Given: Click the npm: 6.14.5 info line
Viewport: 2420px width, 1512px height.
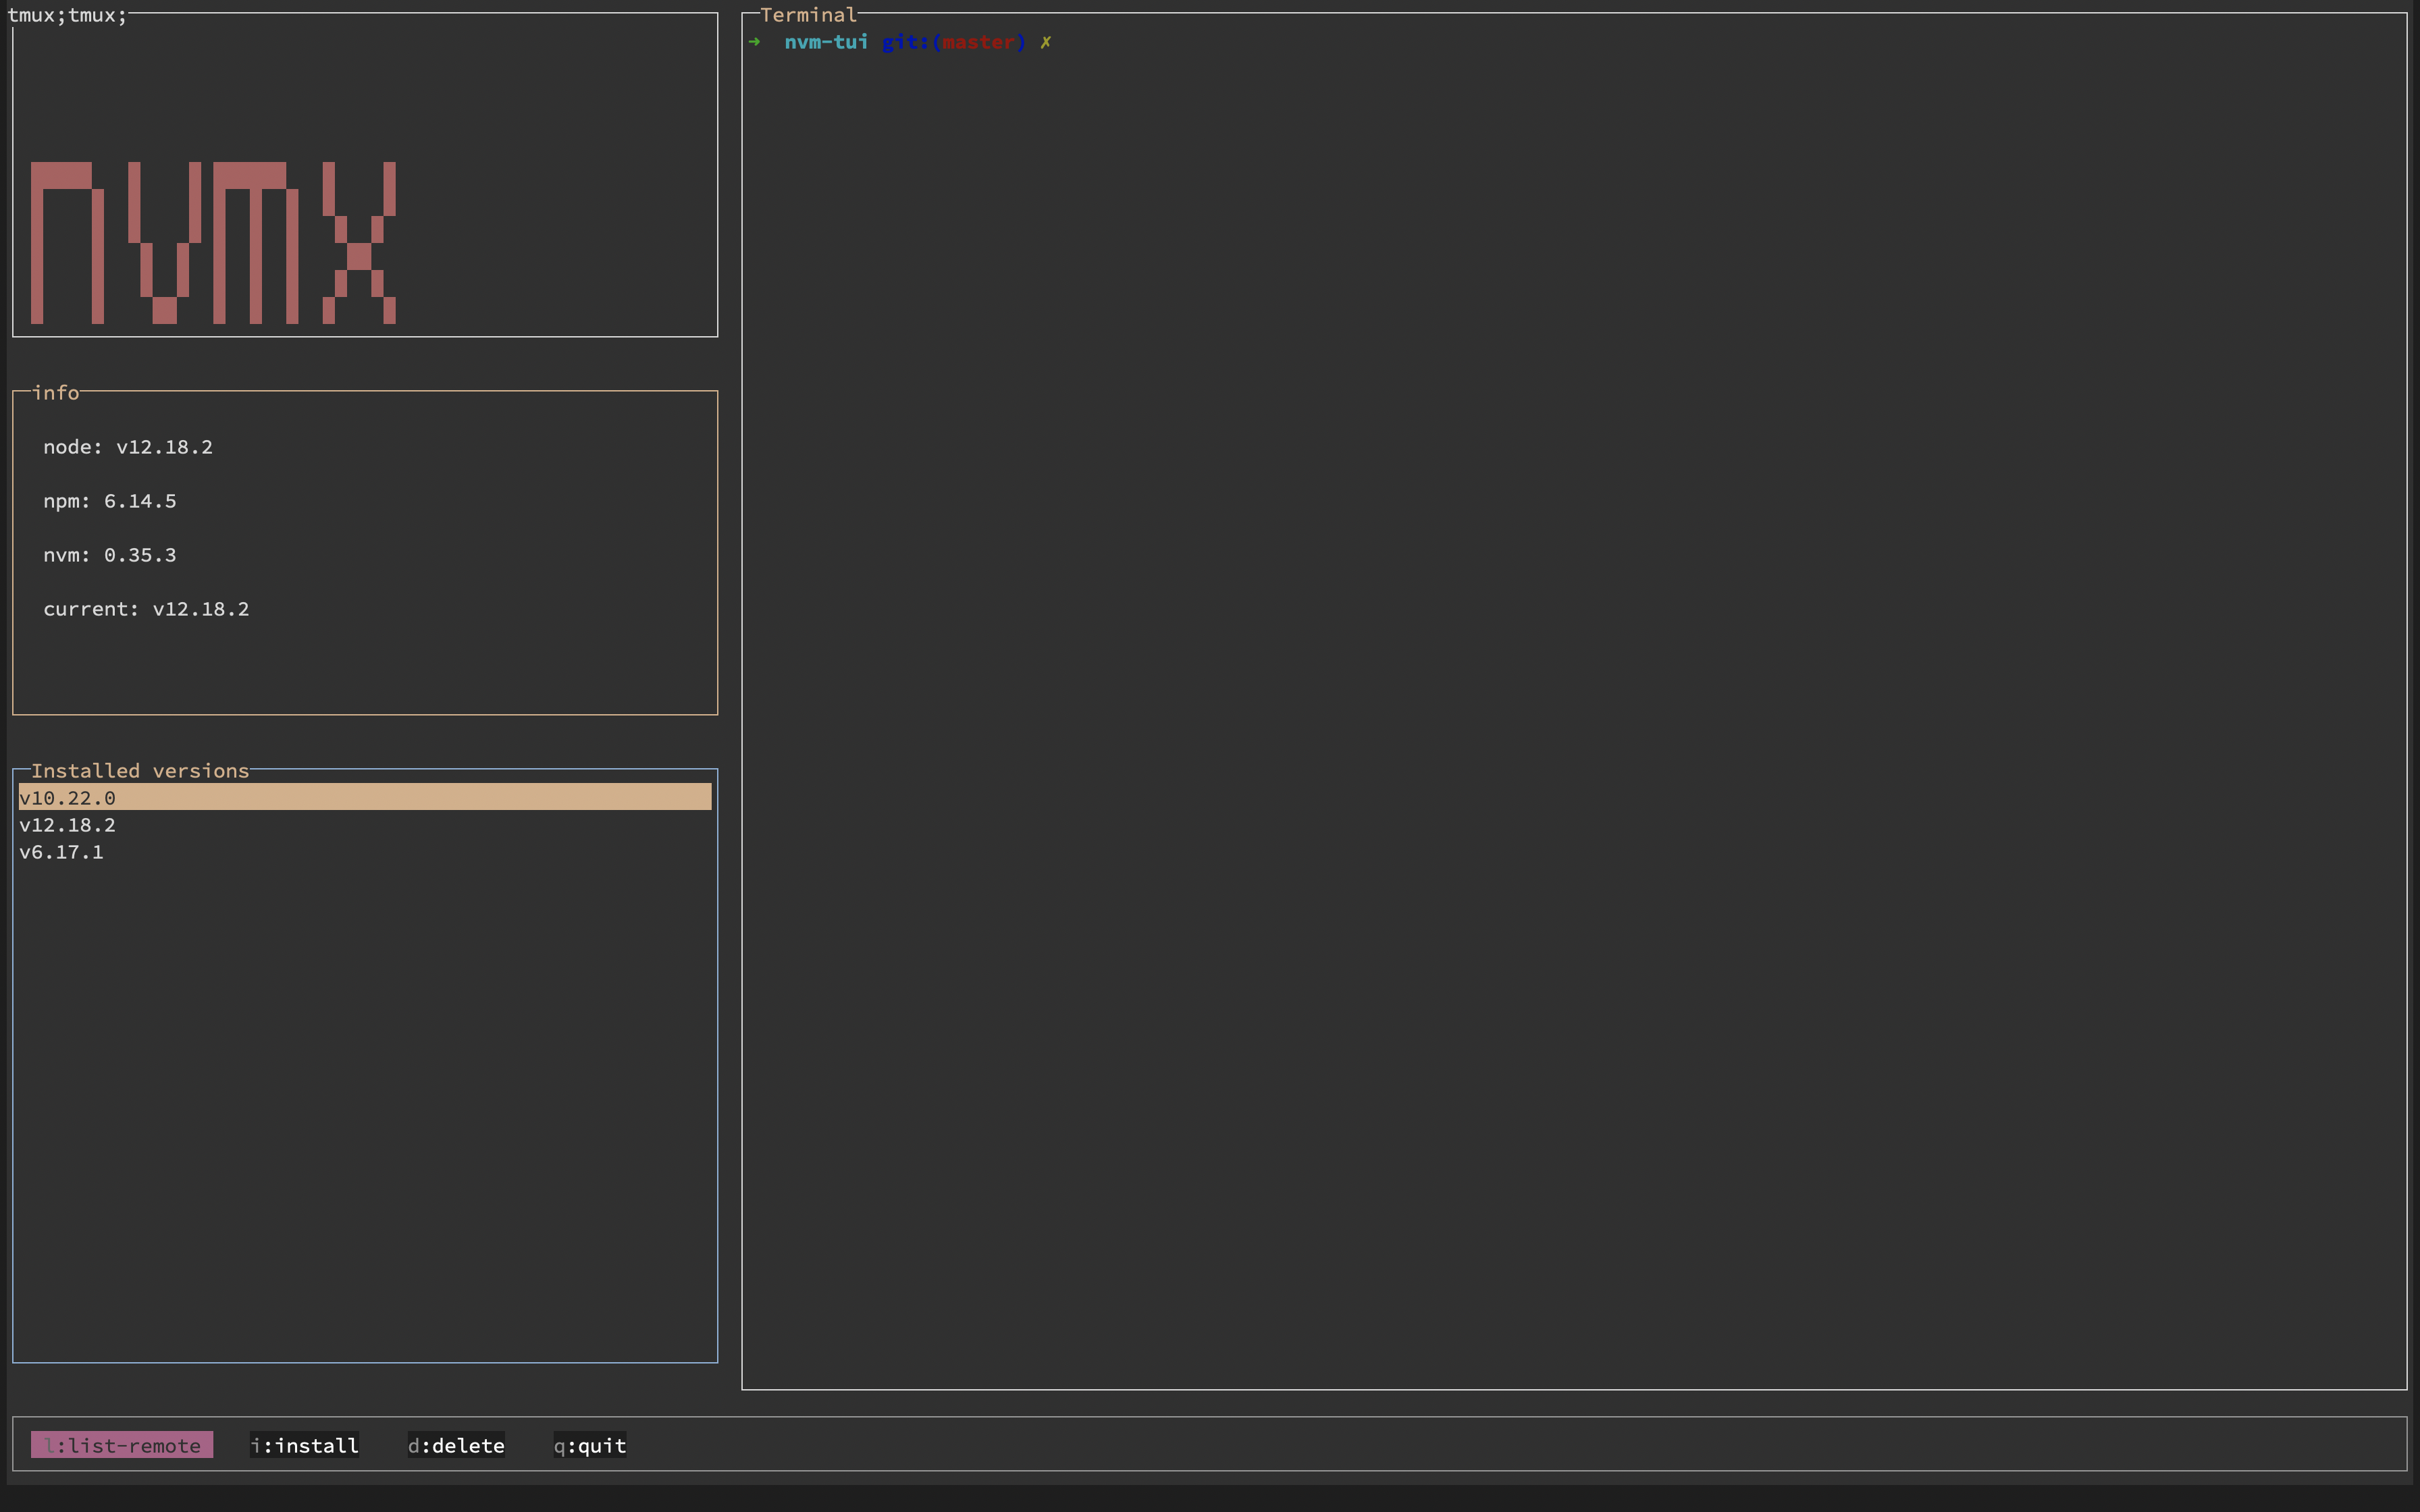Looking at the screenshot, I should pos(110,501).
